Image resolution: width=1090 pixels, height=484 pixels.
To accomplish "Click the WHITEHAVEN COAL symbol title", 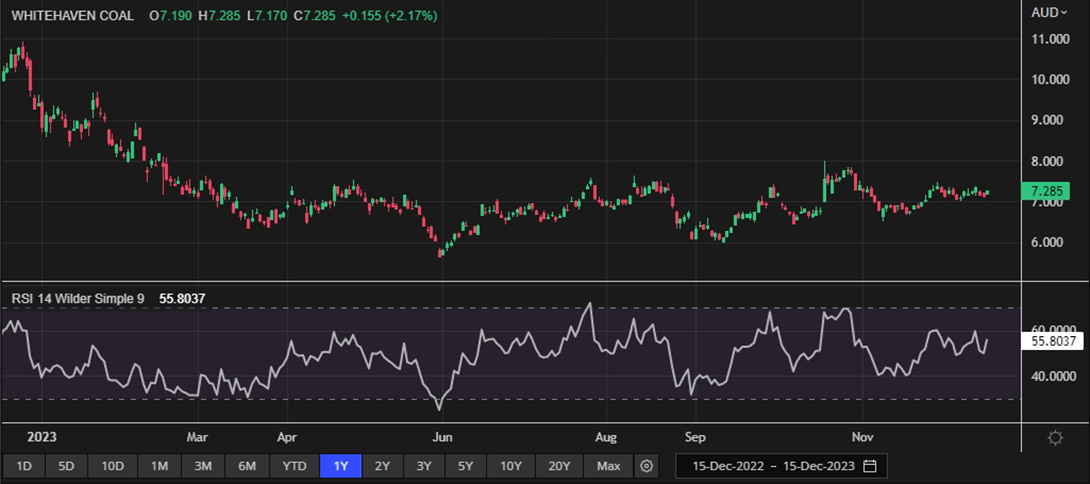I will click(72, 15).
